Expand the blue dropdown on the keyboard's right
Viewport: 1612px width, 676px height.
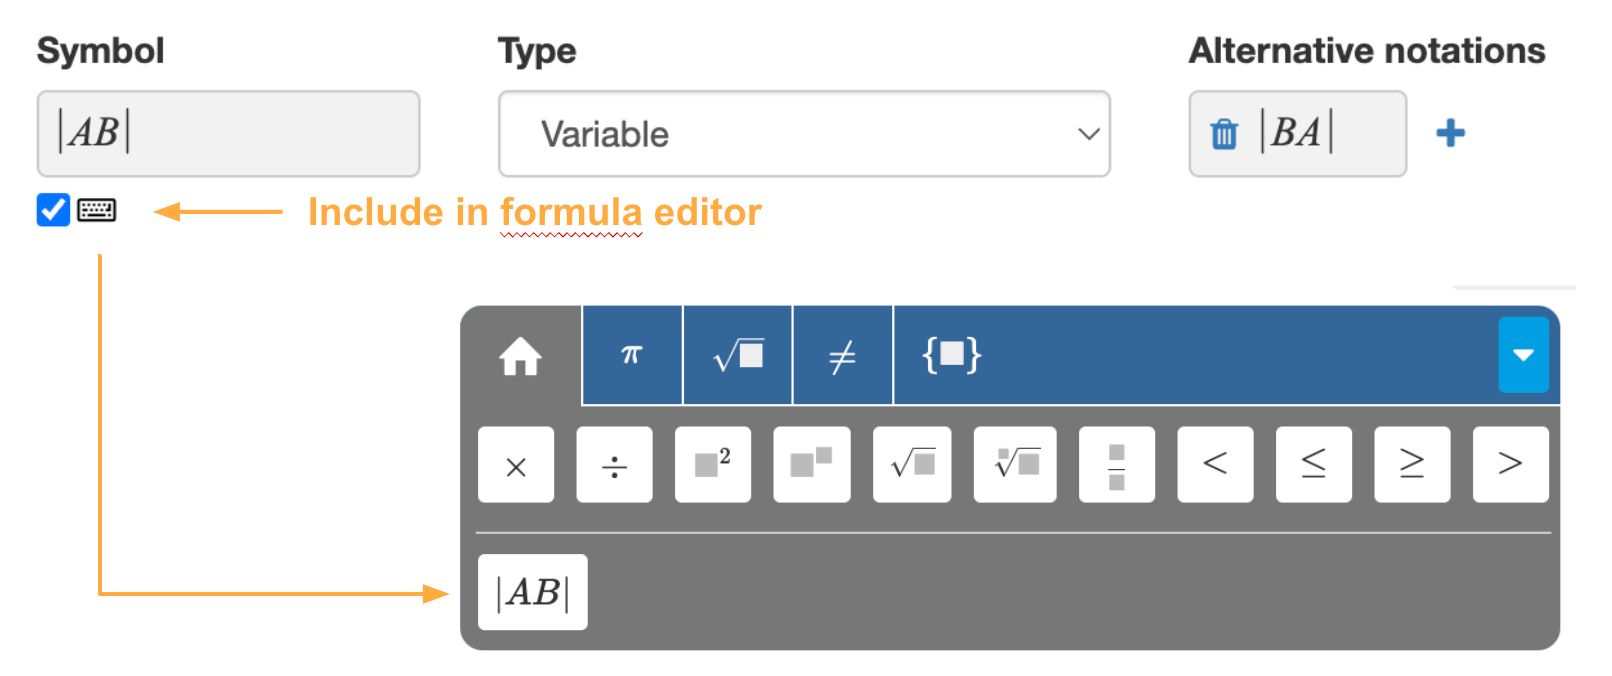point(1523,355)
